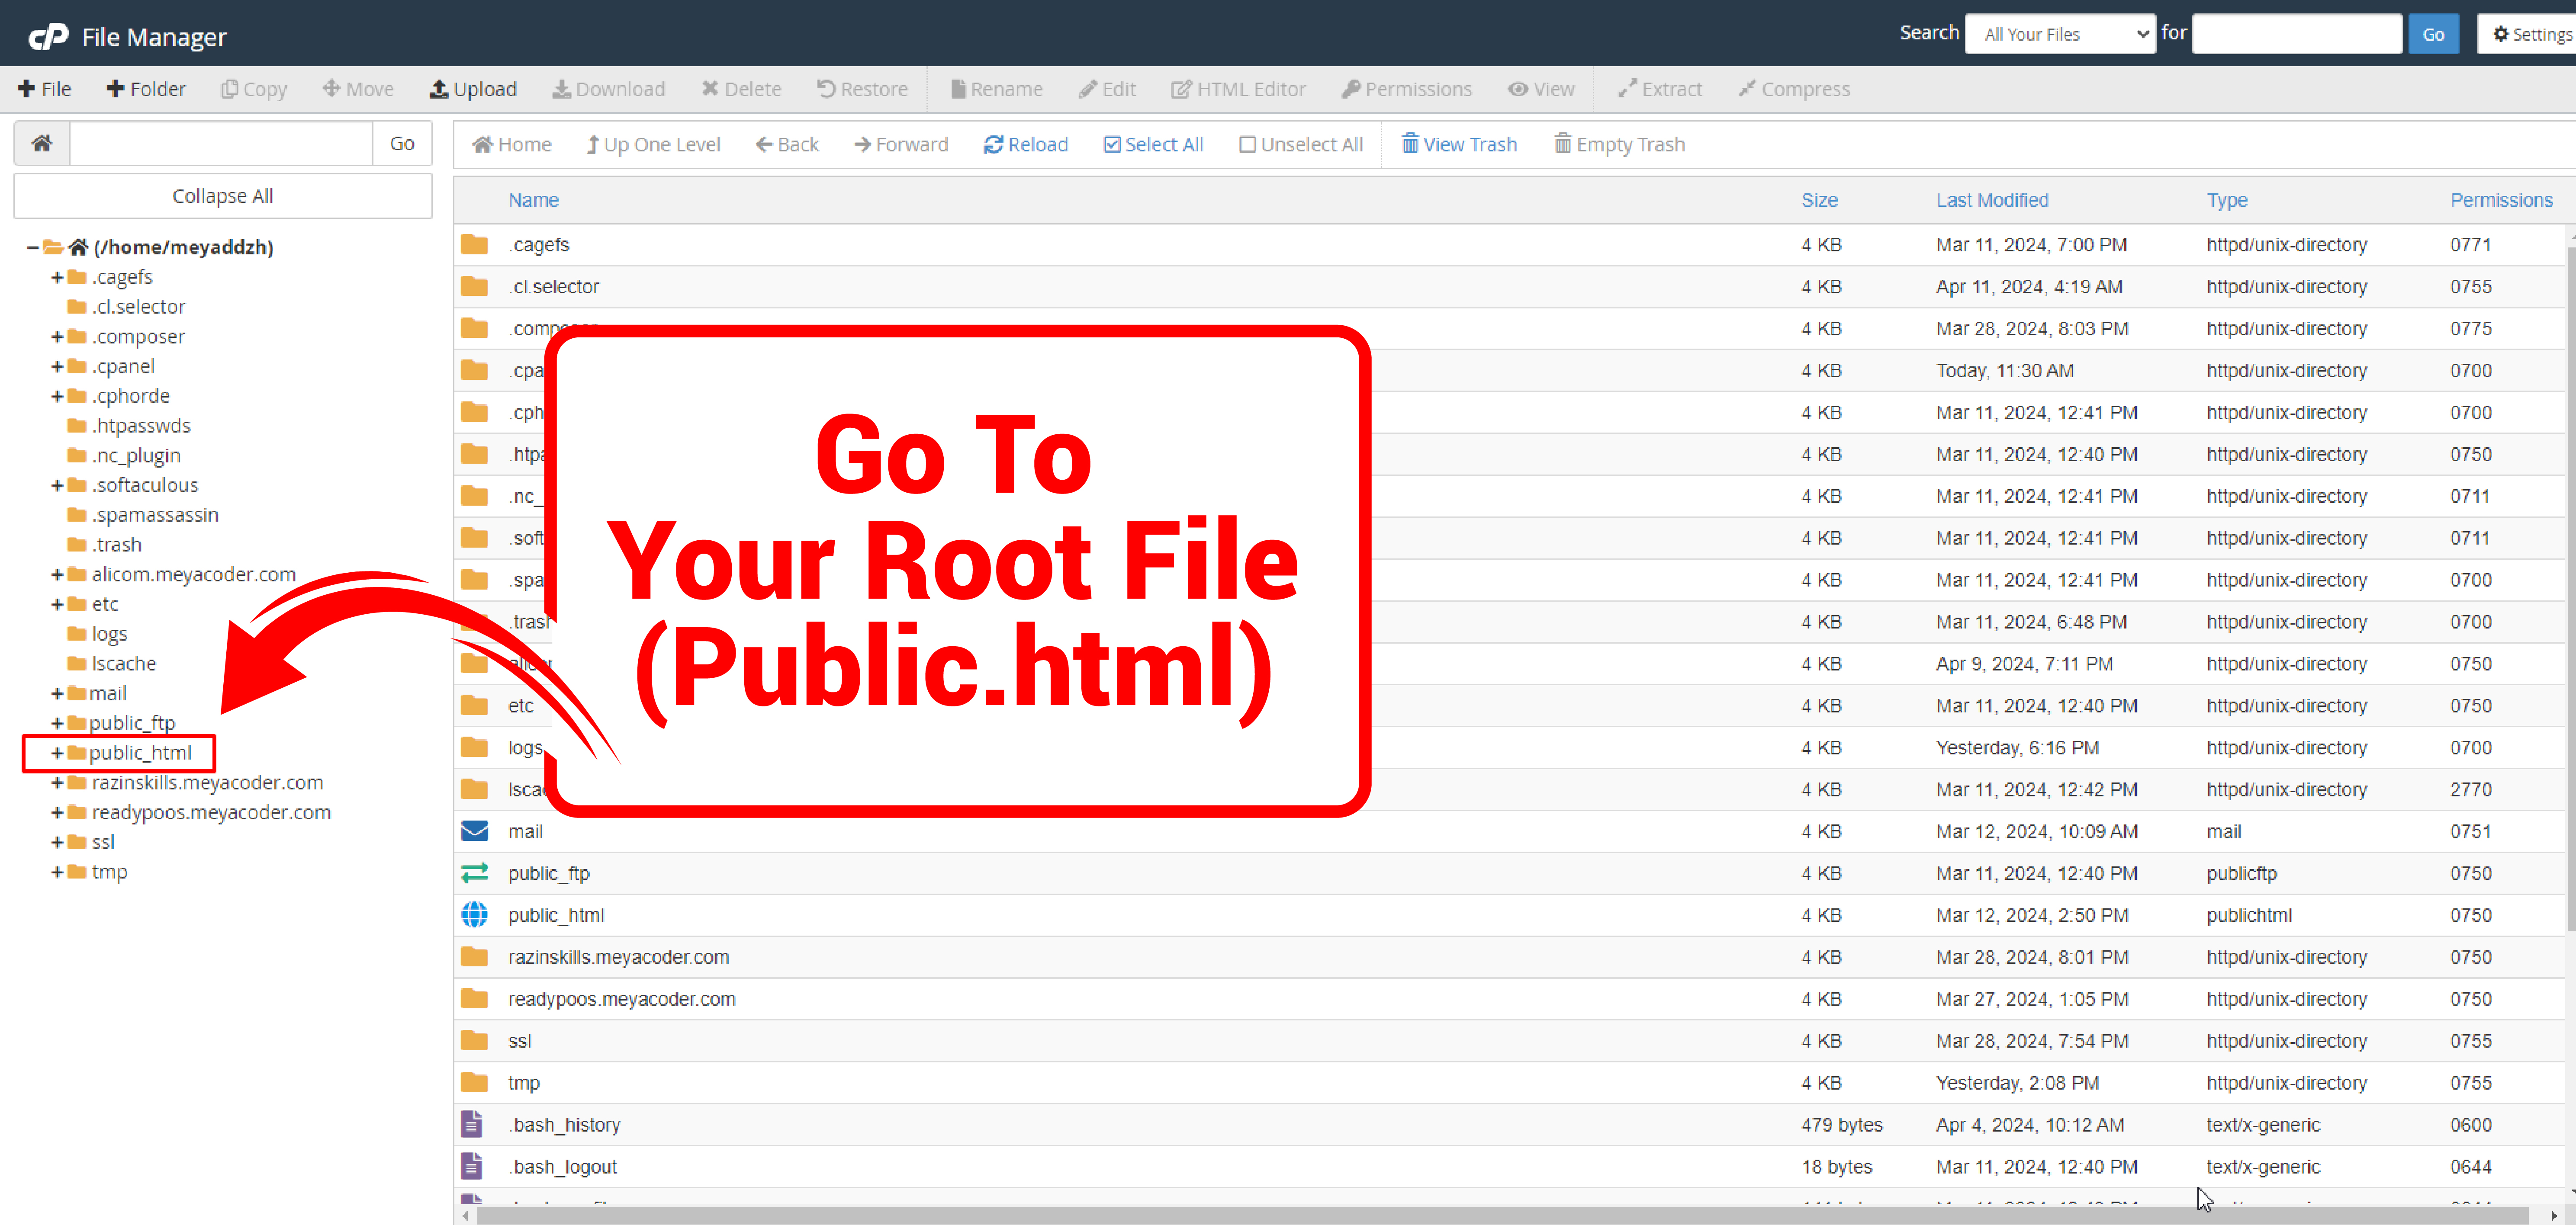Click the blue search Go button
The height and width of the screenshot is (1225, 2576).
coord(2433,34)
